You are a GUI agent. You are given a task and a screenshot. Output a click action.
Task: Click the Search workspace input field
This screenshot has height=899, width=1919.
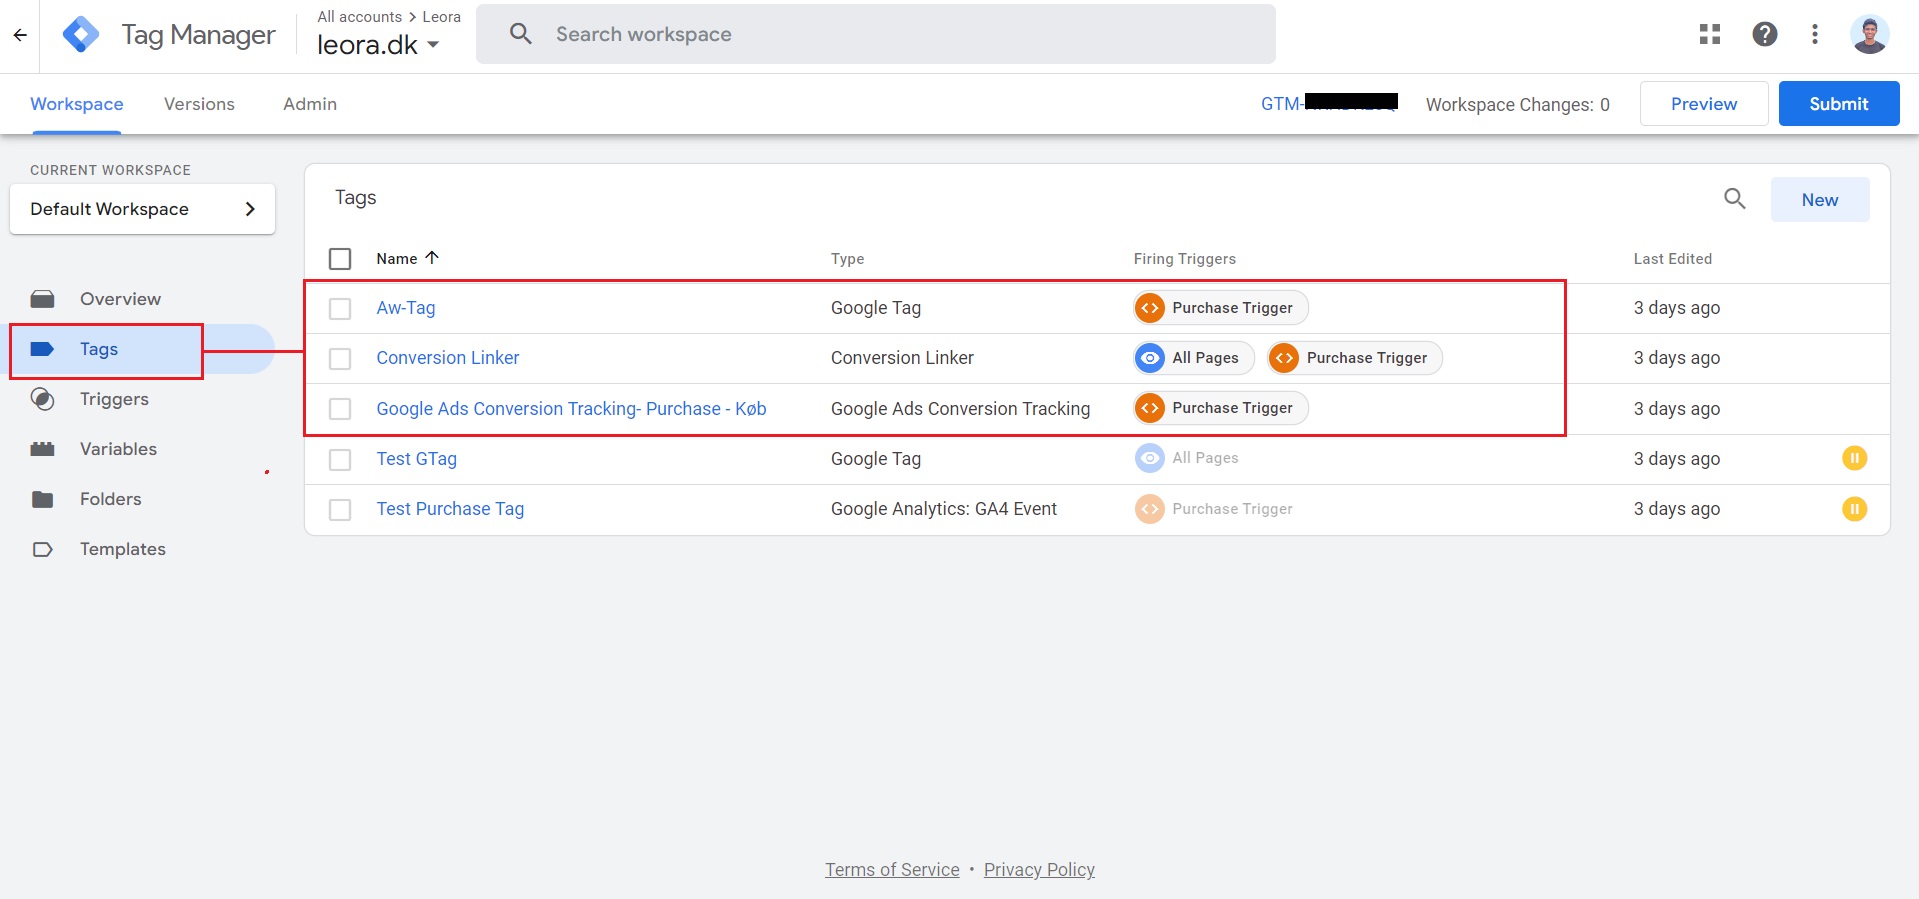click(x=876, y=34)
